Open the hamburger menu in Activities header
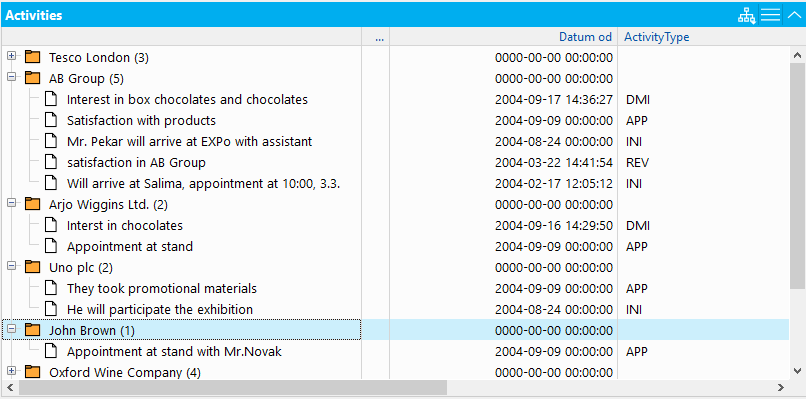Image resolution: width=806 pixels, height=399 pixels. (771, 15)
